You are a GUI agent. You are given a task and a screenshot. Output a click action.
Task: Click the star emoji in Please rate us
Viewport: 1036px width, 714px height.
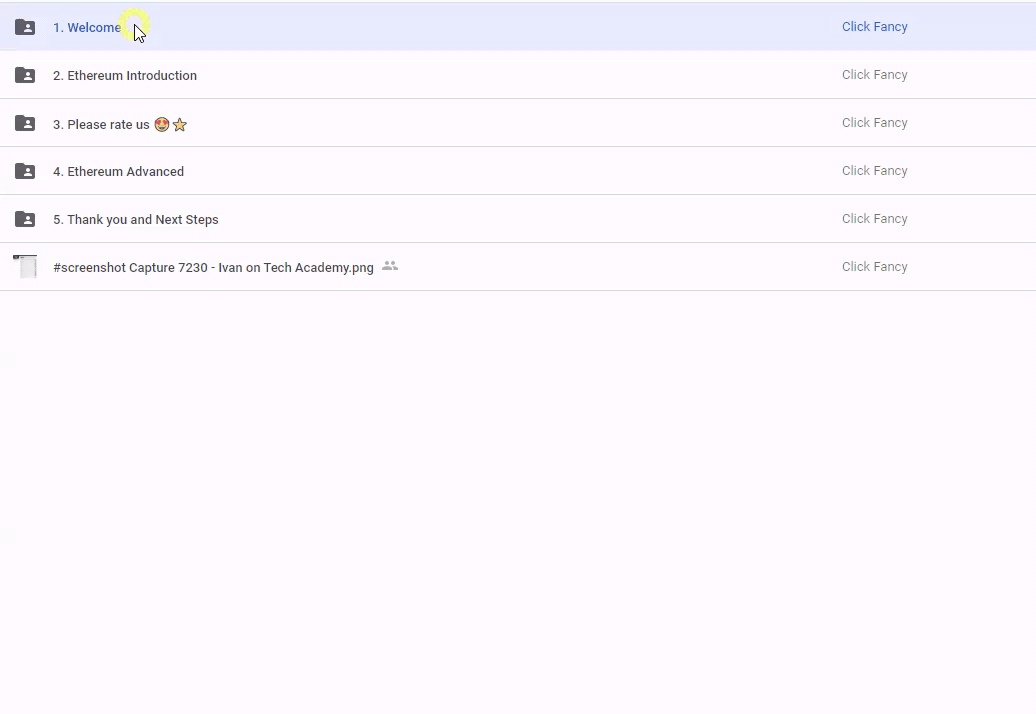180,124
